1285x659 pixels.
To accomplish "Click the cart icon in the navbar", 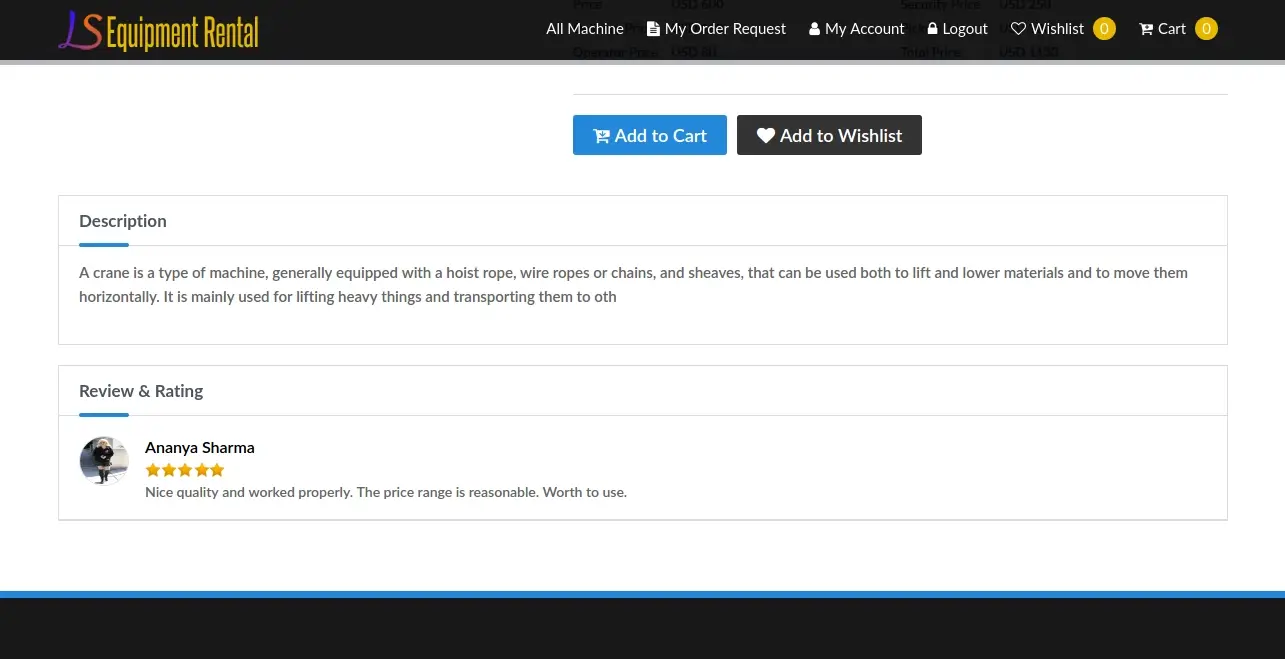I will [1146, 29].
